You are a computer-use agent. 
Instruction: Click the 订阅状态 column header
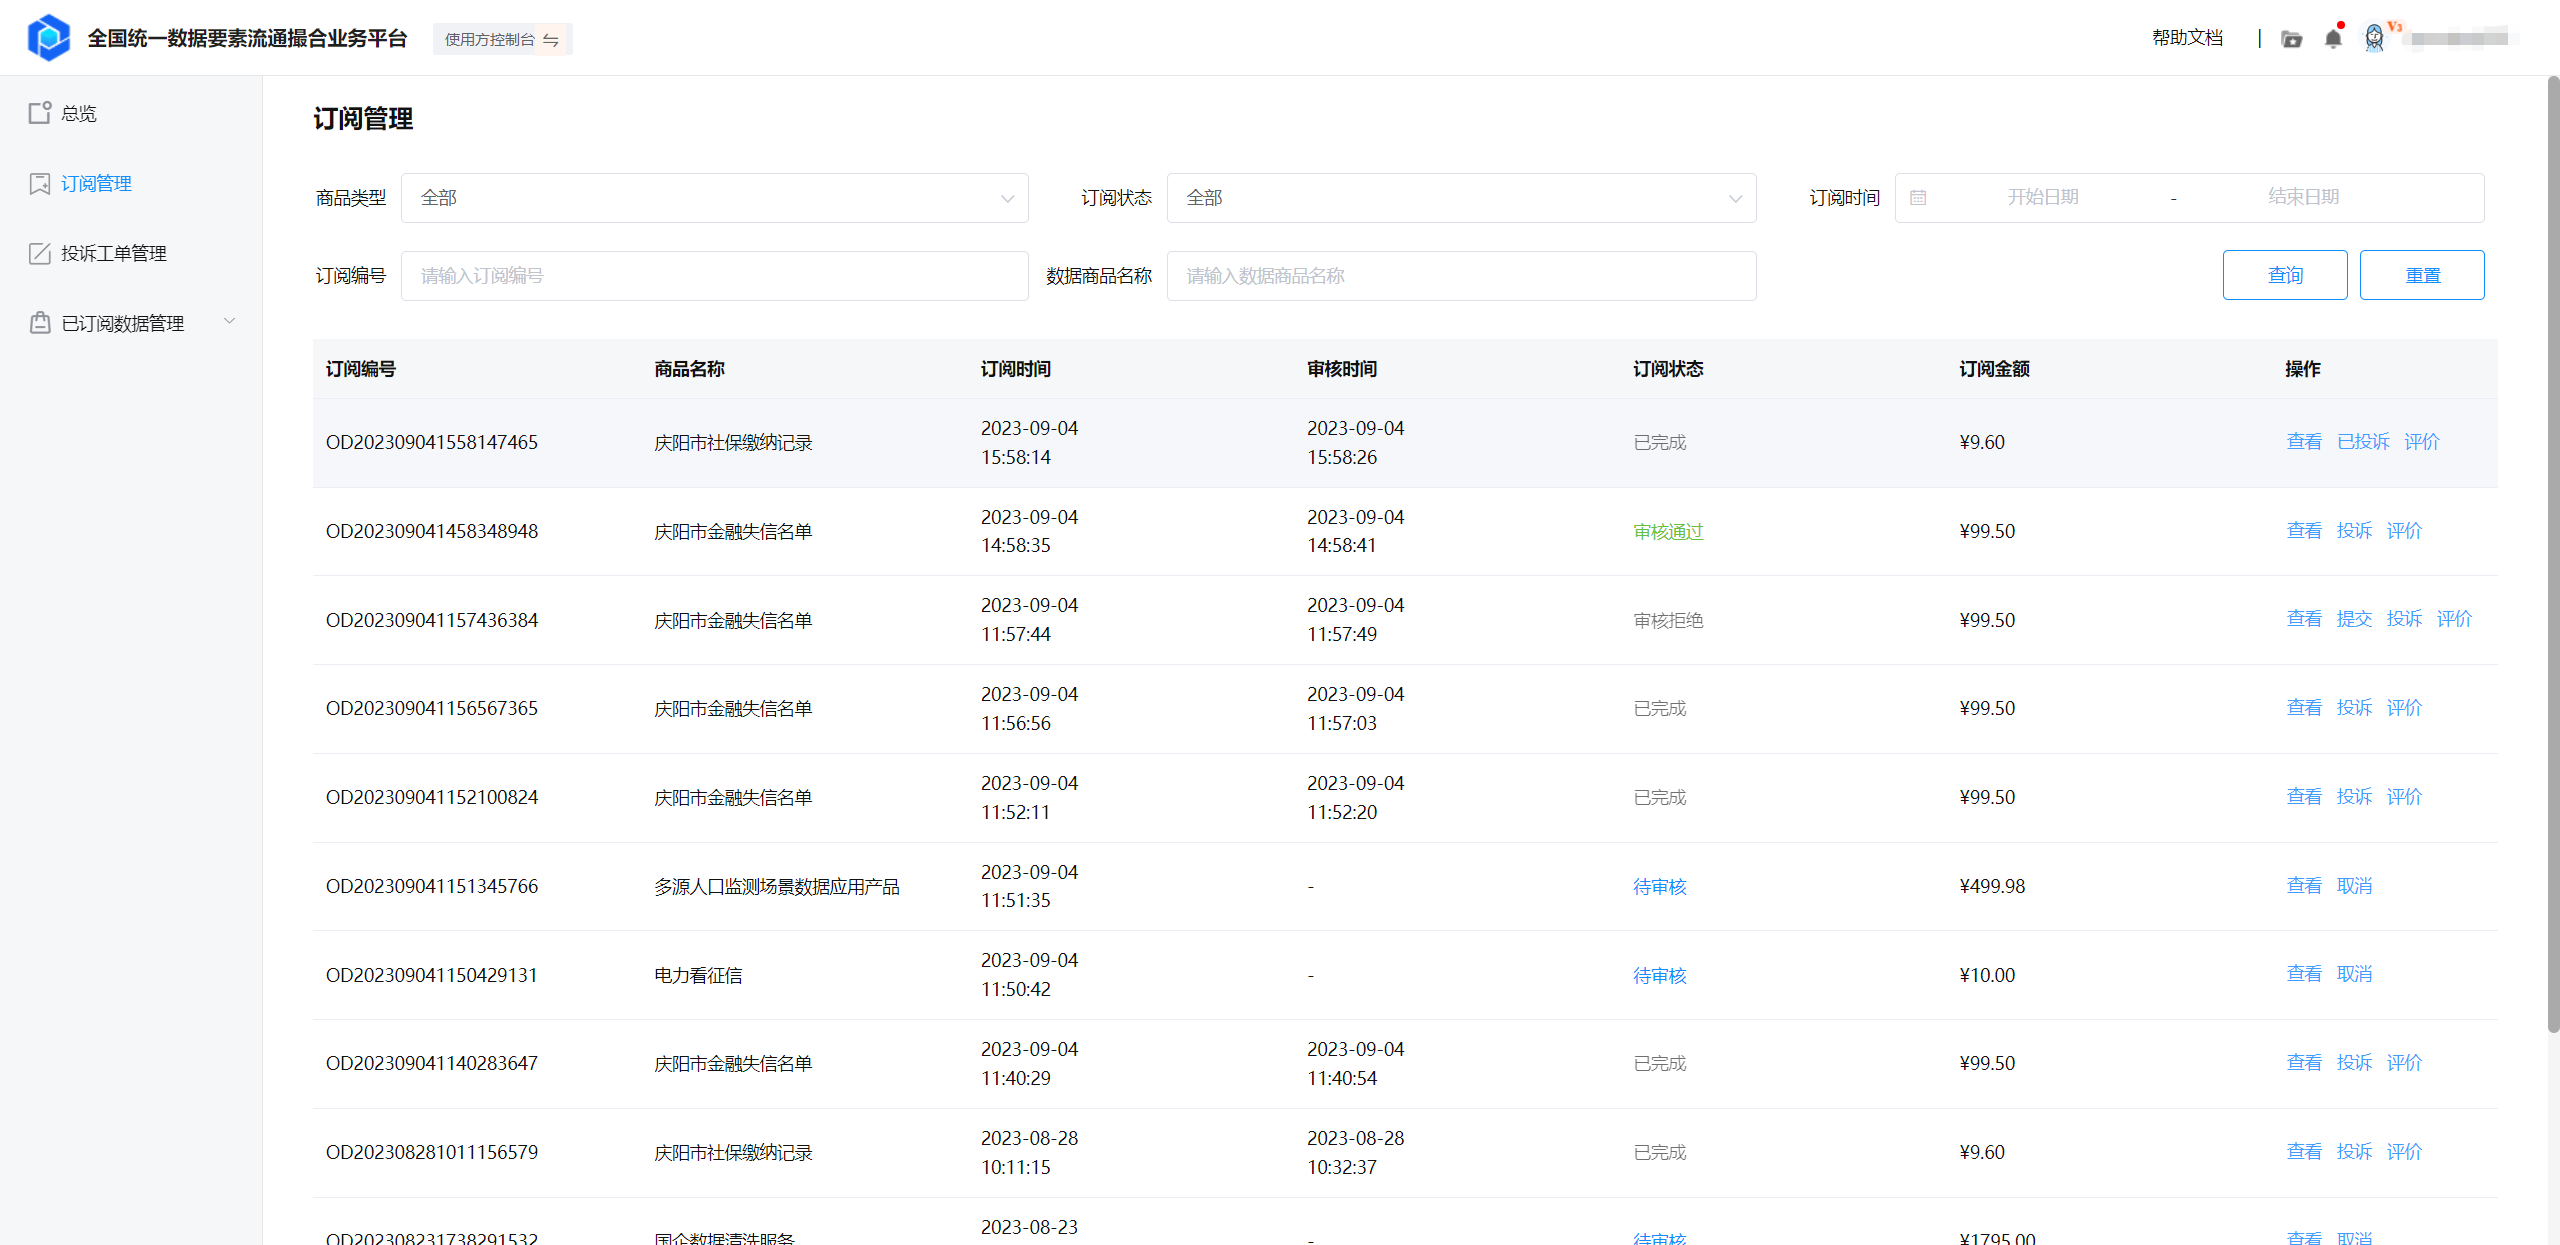1668,369
